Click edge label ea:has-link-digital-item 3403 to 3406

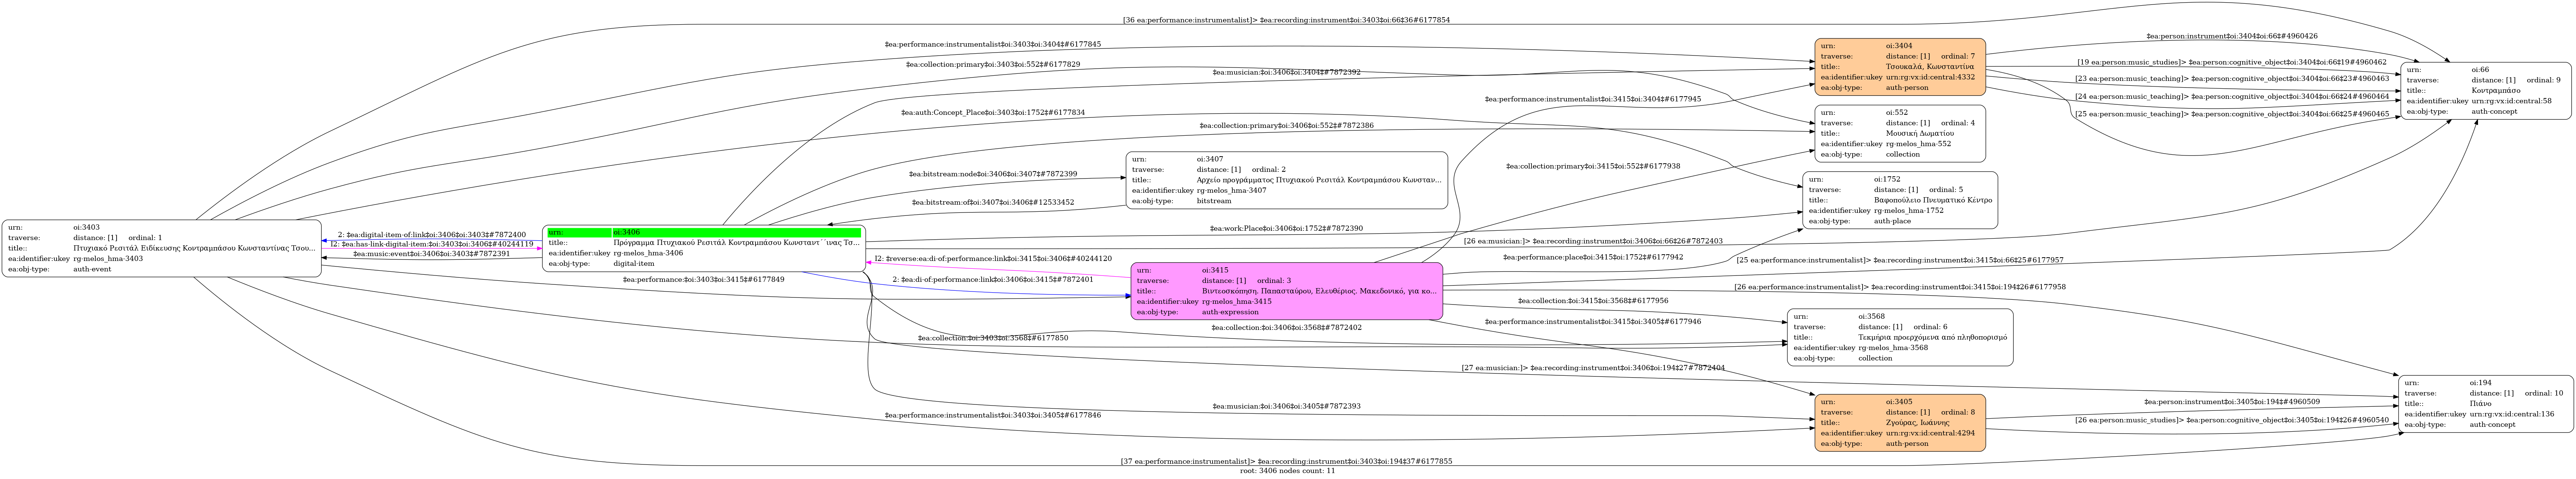pyautogui.click(x=432, y=244)
